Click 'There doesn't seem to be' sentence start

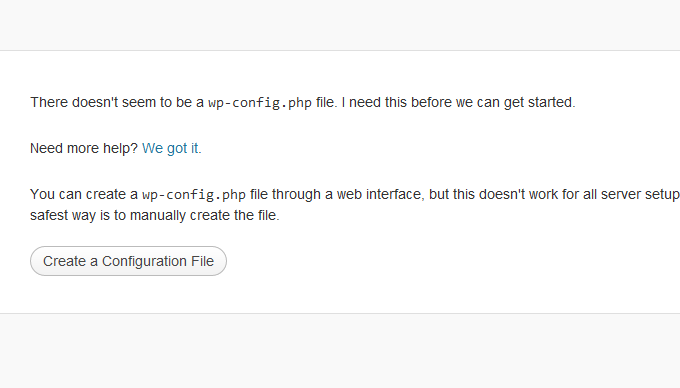pos(101,102)
